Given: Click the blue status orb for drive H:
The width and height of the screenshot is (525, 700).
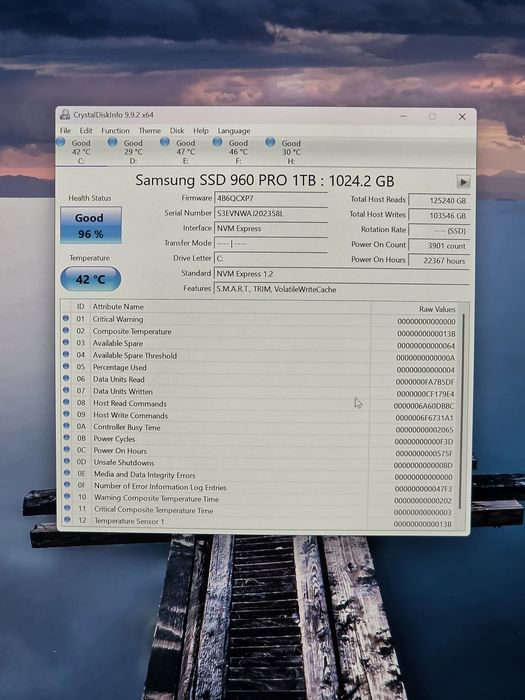Looking at the screenshot, I should coord(270,142).
